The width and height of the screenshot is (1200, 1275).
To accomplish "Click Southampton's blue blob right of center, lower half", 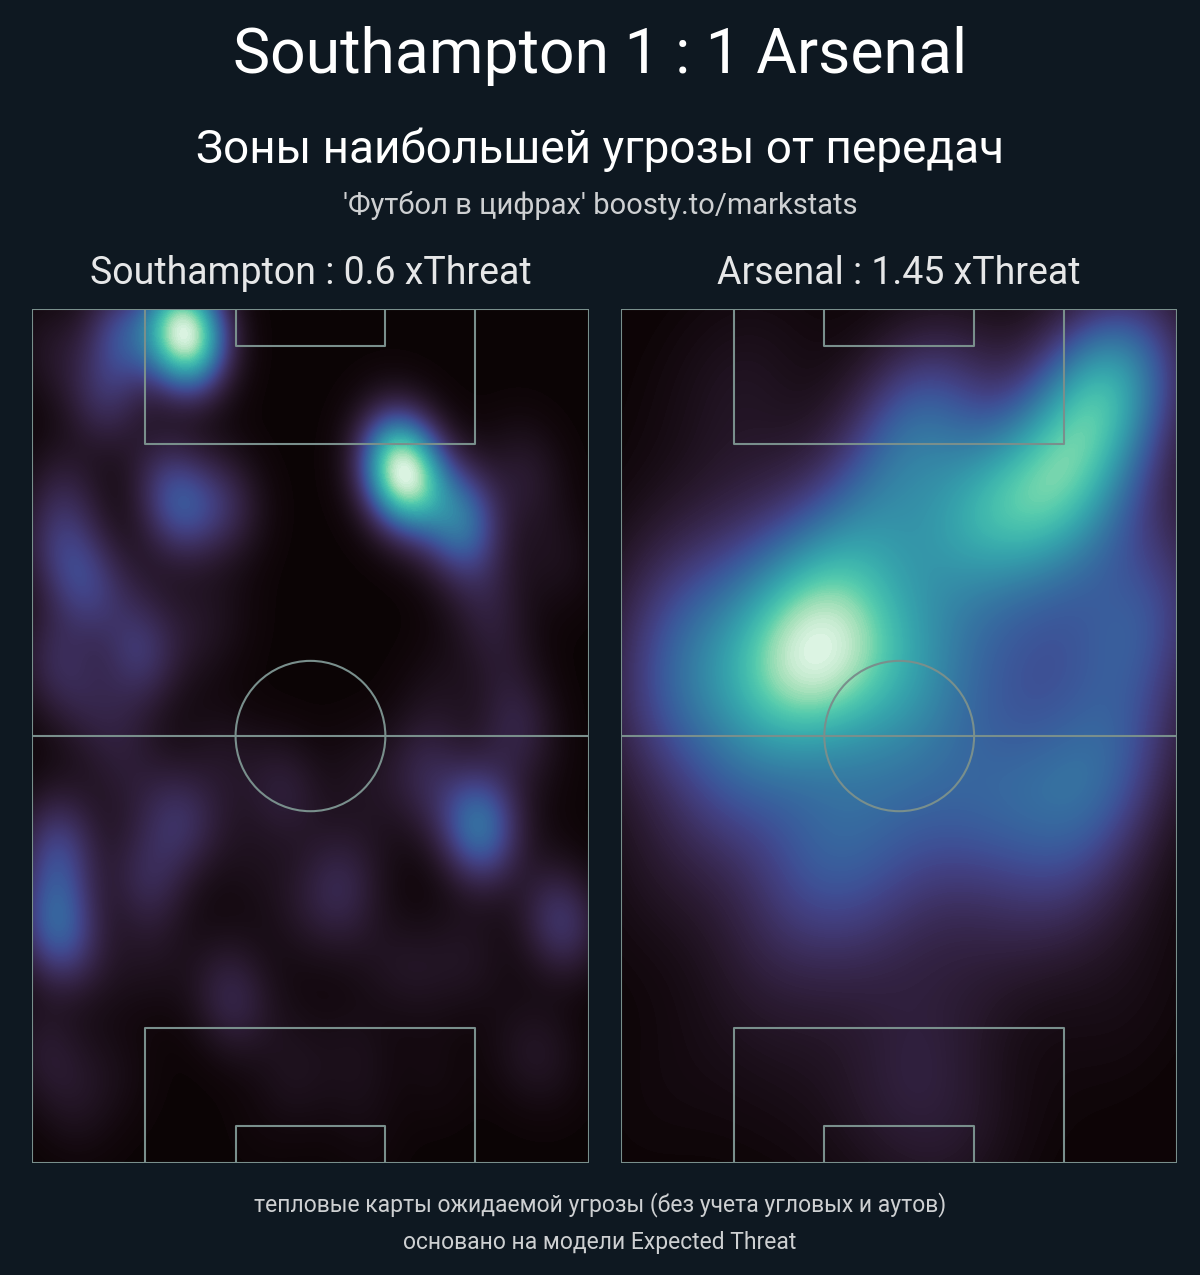I will [477, 823].
